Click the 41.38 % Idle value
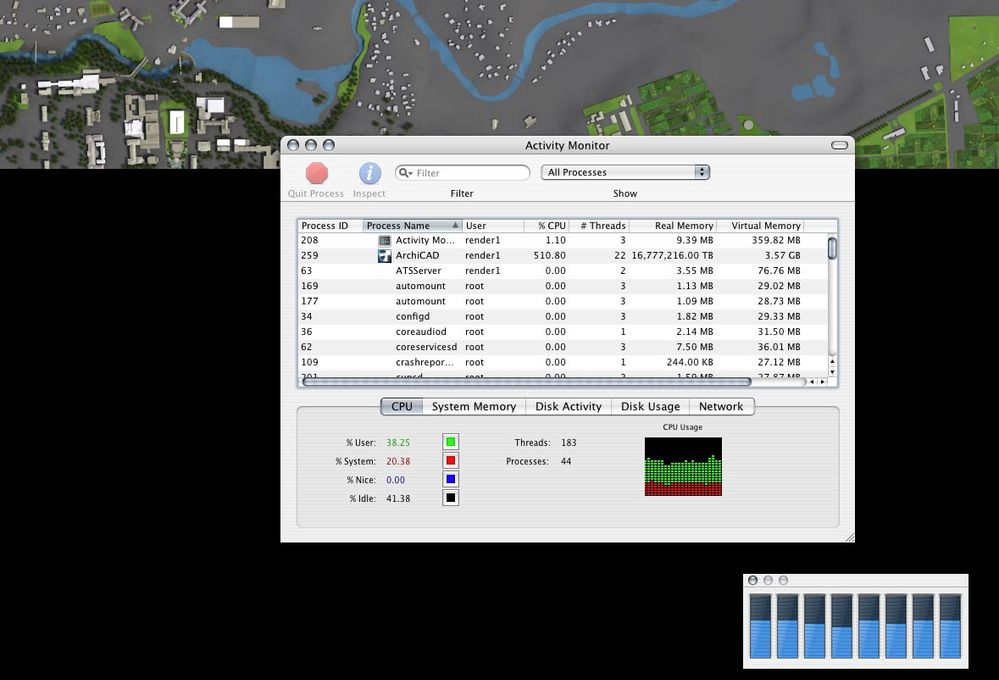The width and height of the screenshot is (999, 680). tap(398, 498)
